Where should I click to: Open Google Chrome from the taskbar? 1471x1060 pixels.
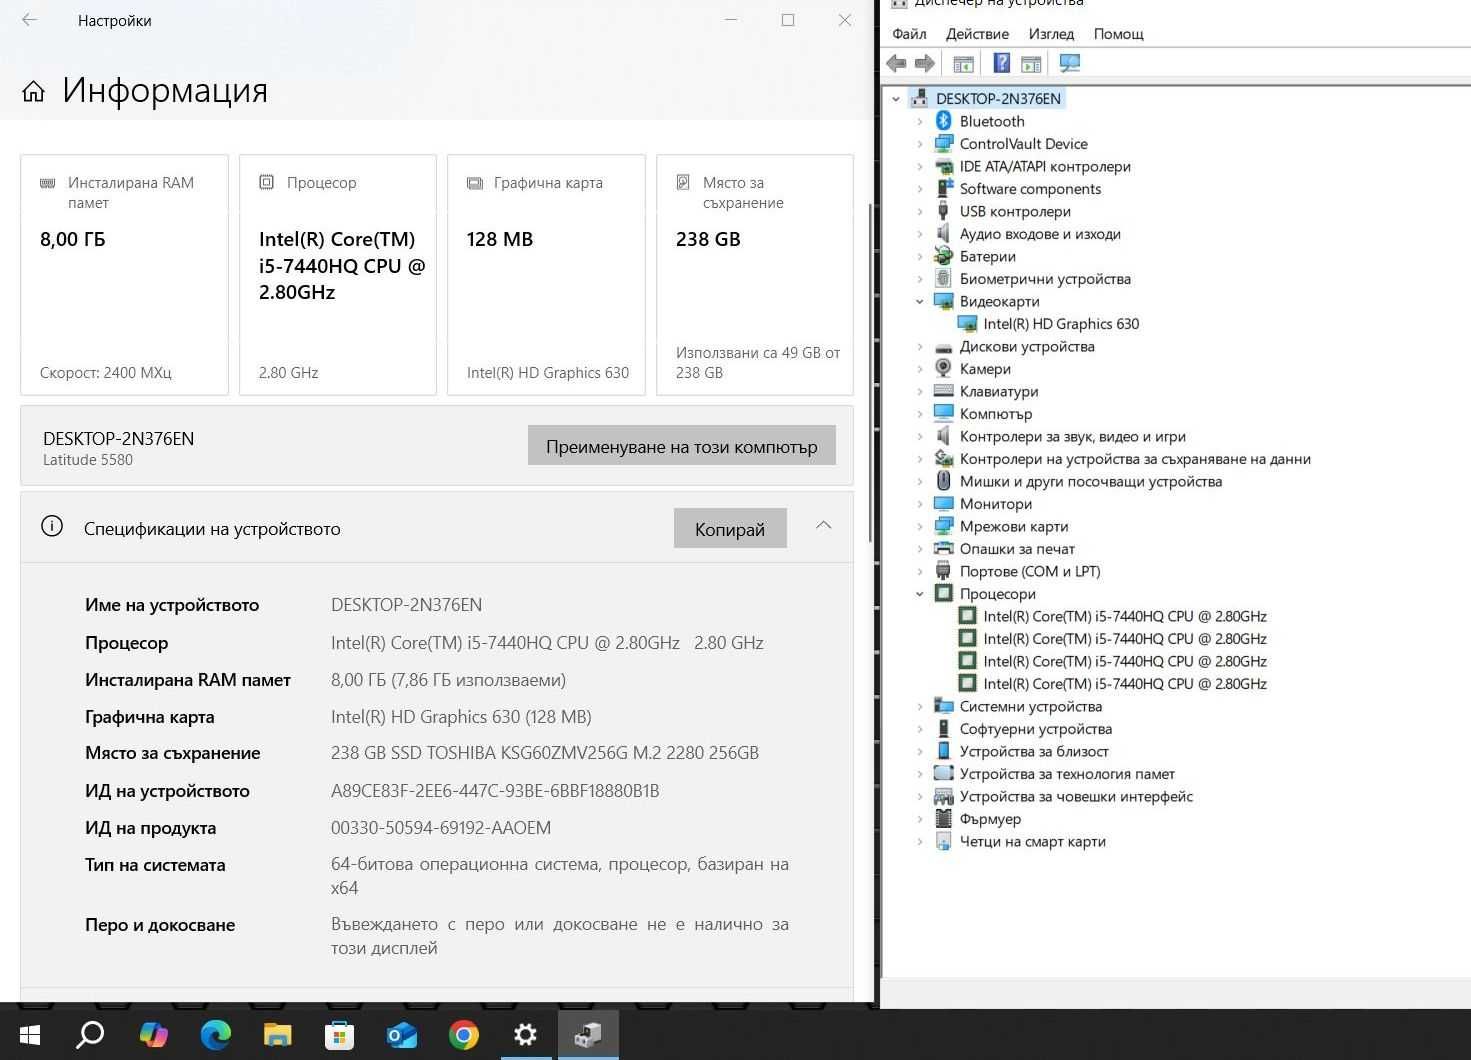pos(463,1034)
